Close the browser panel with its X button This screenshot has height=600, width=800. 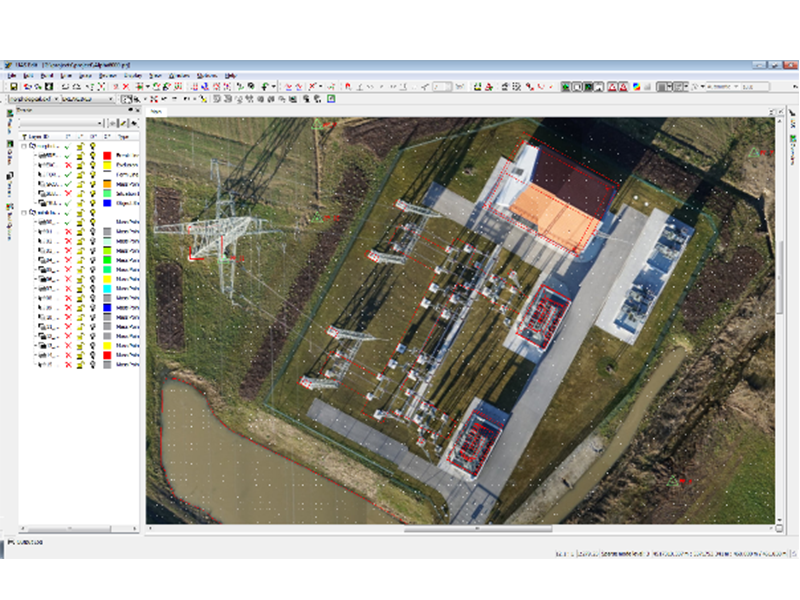138,110
